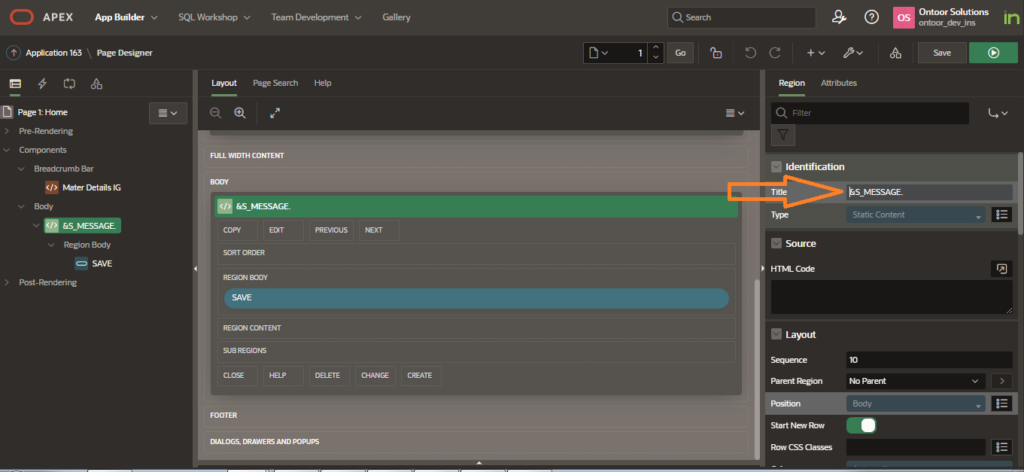The width and height of the screenshot is (1024, 472).
Task: Open the Processing tab icon in left pane
Action: [69, 83]
